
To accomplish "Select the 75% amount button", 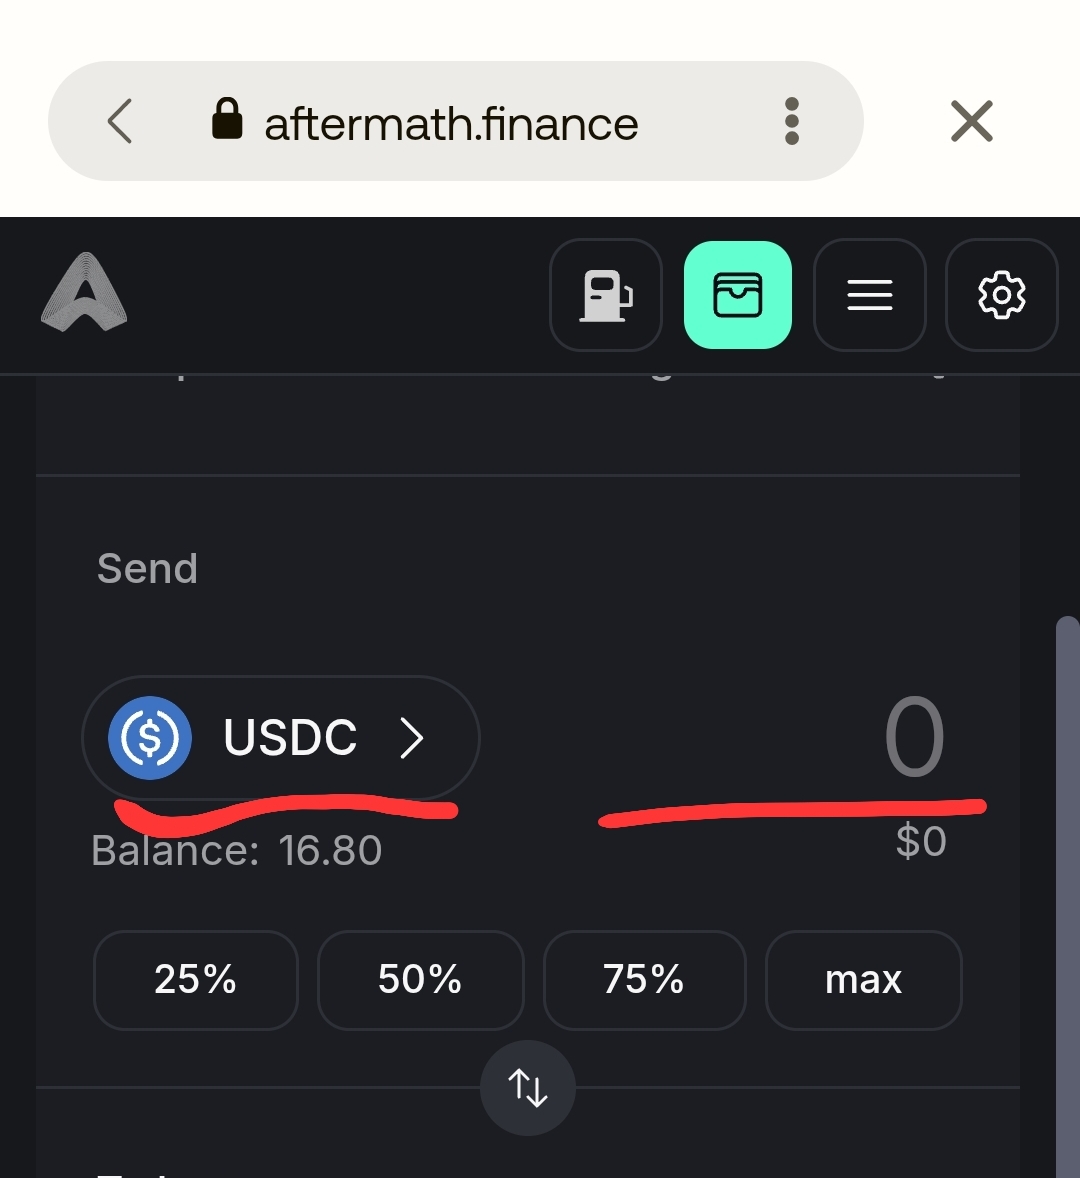I will pyautogui.click(x=644, y=980).
